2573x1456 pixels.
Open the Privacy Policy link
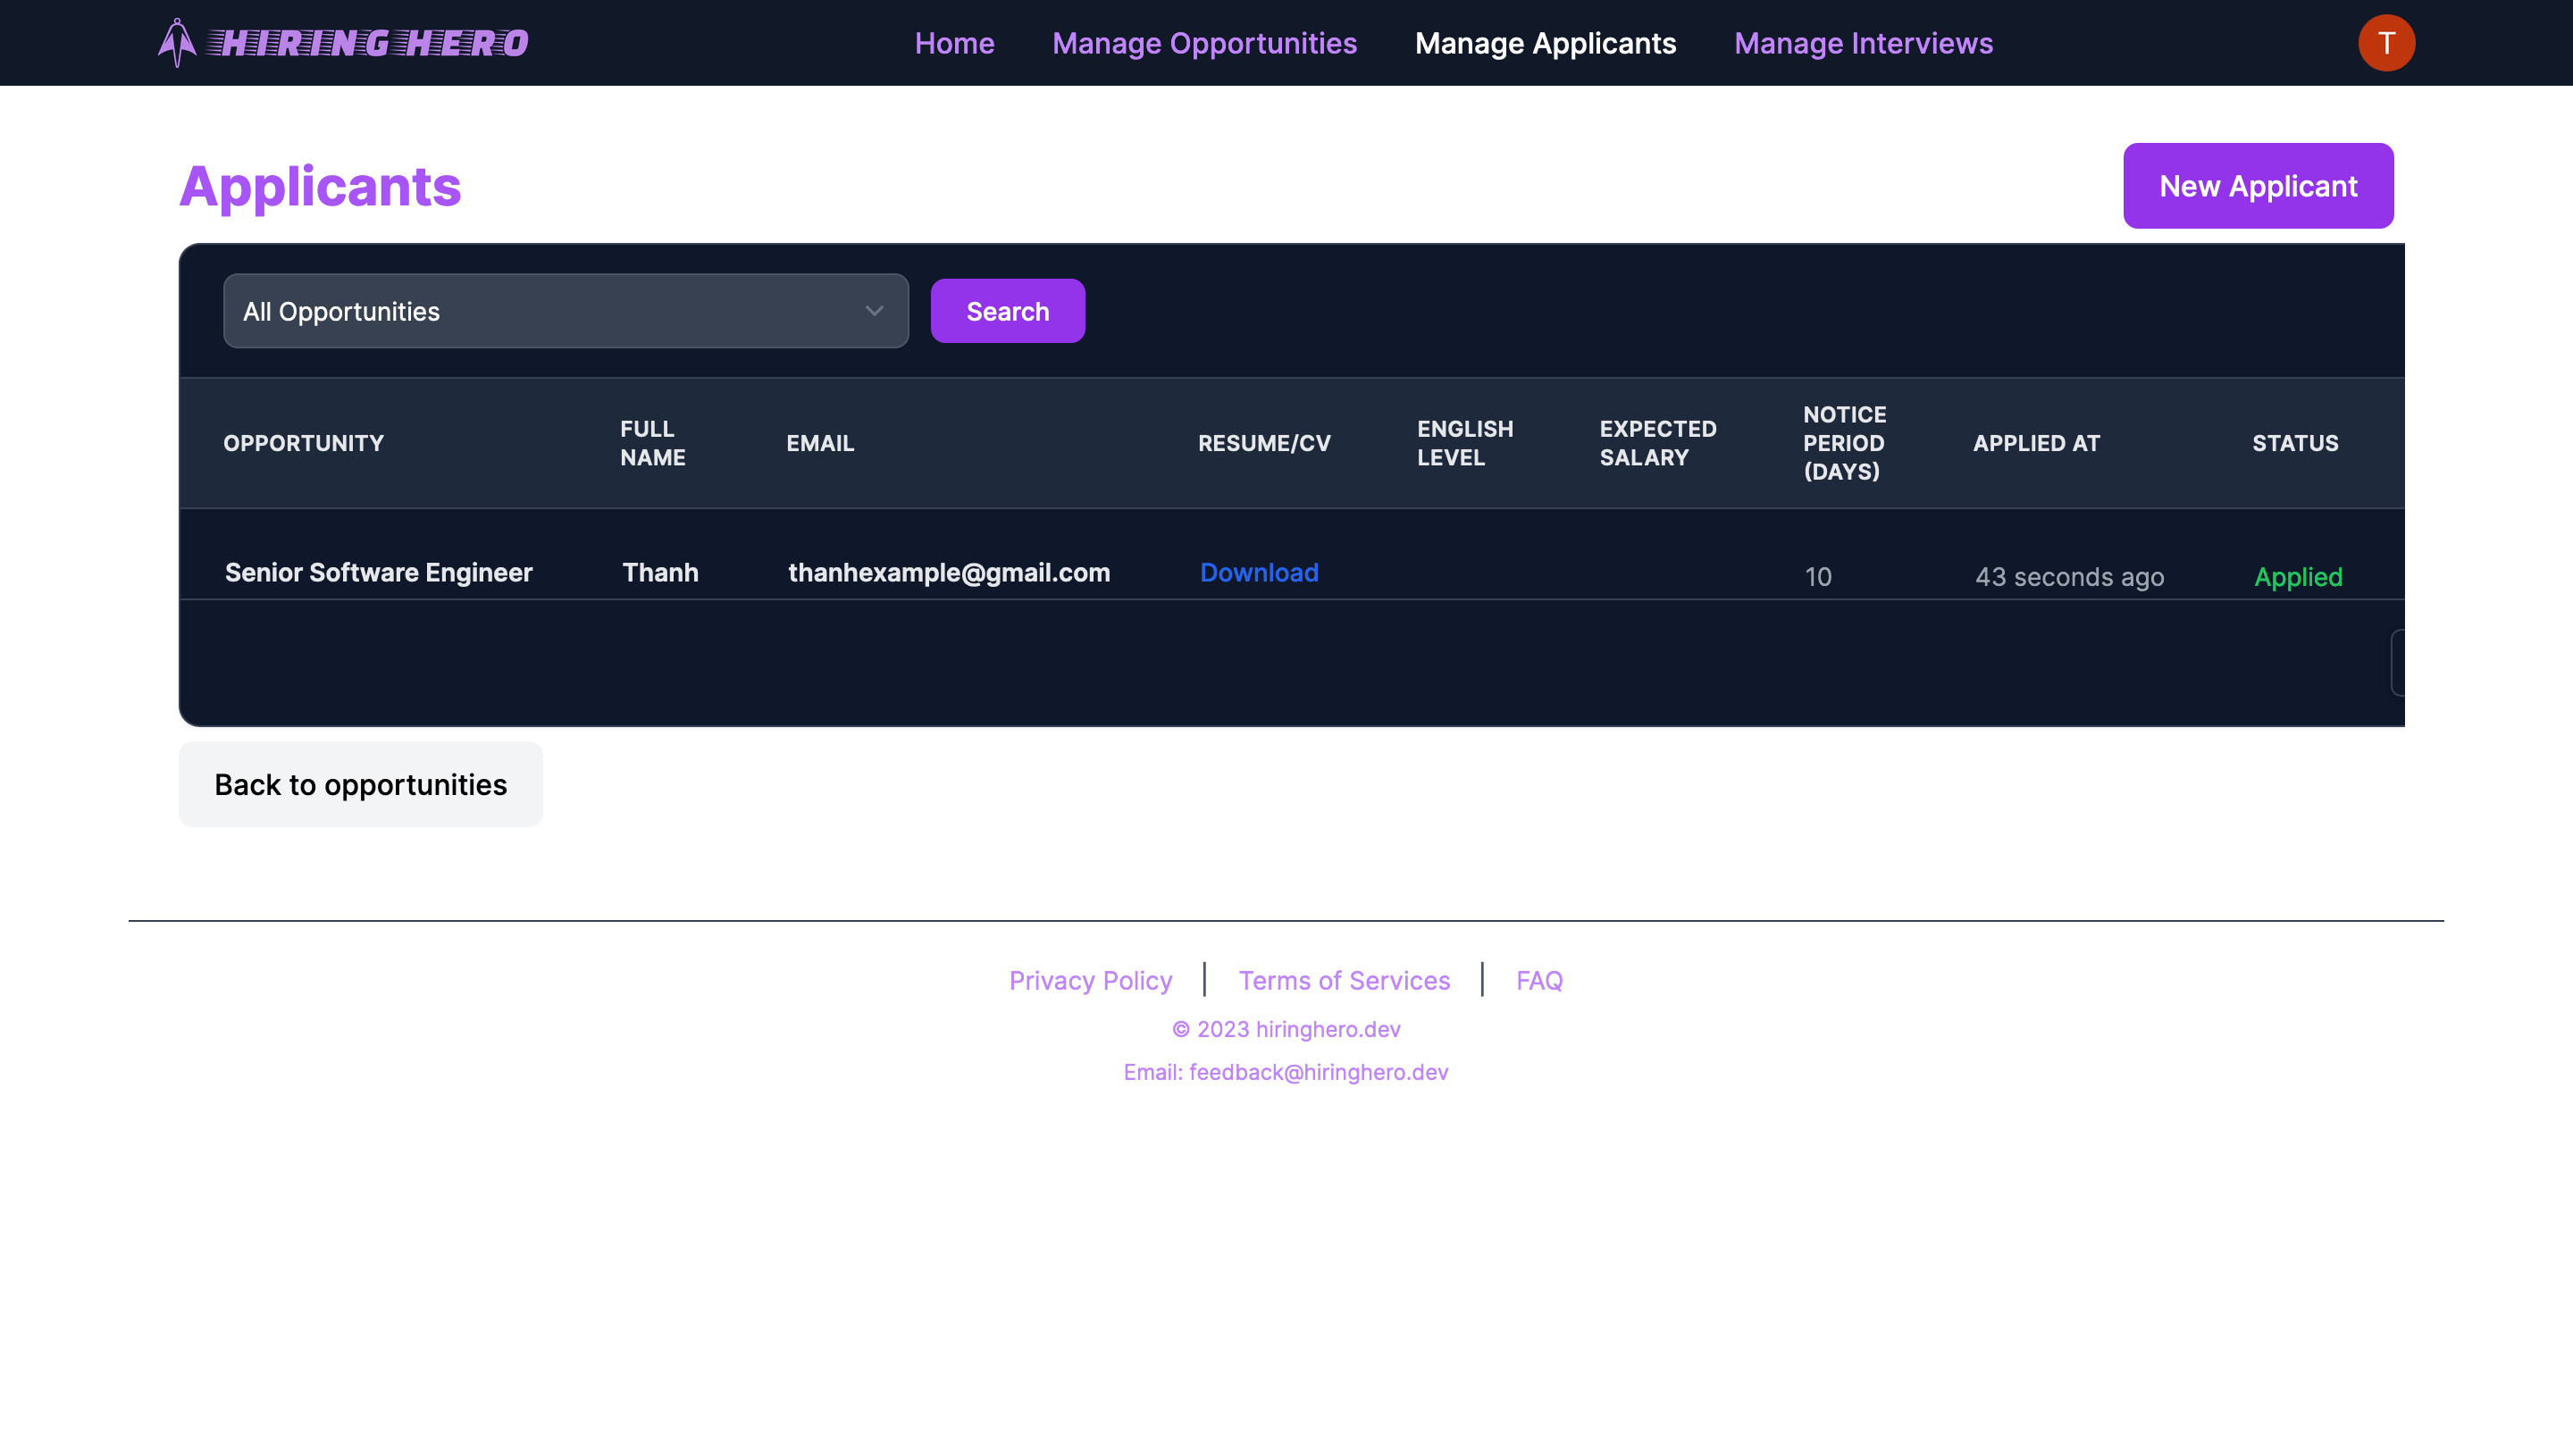click(1090, 980)
